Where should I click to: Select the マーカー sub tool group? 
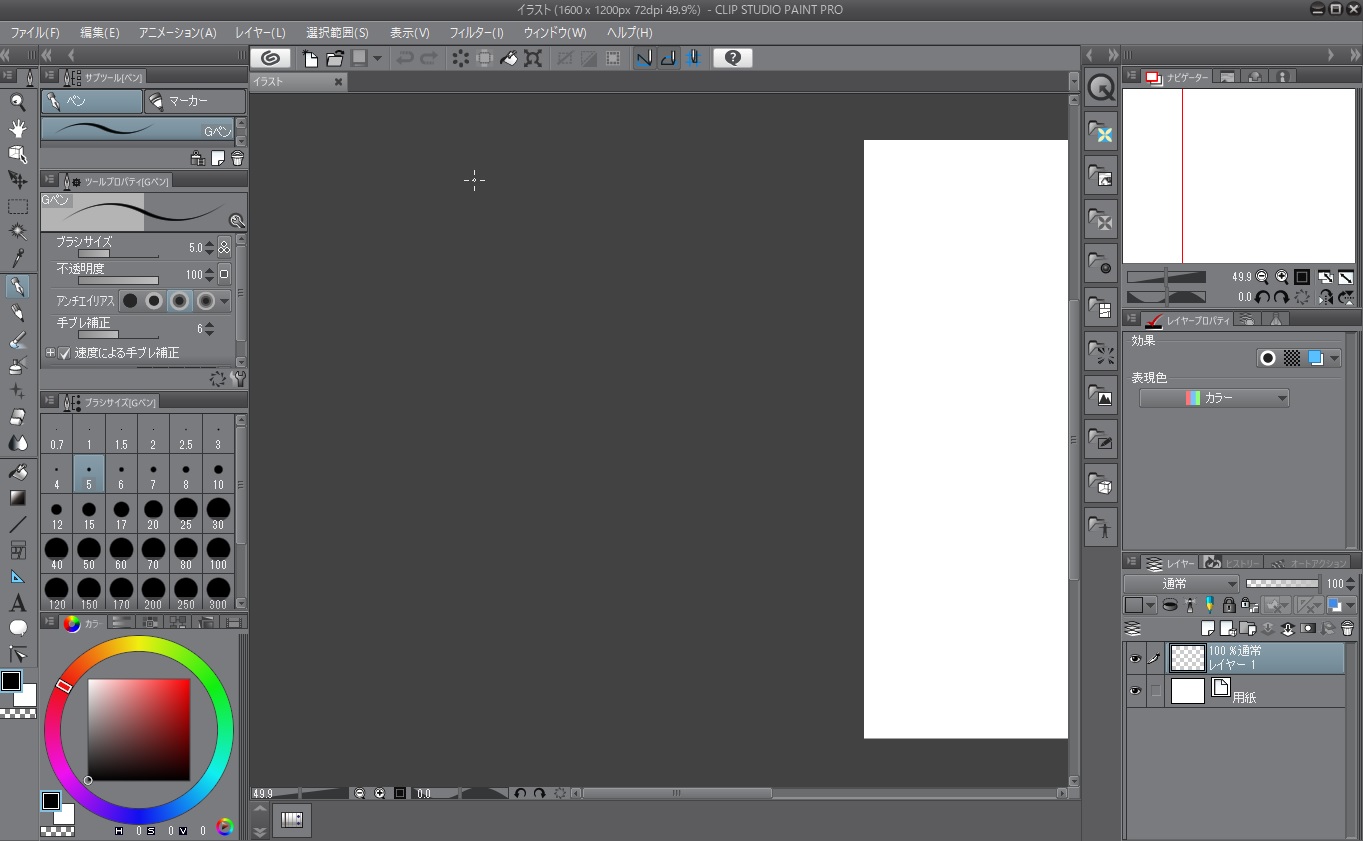[195, 101]
